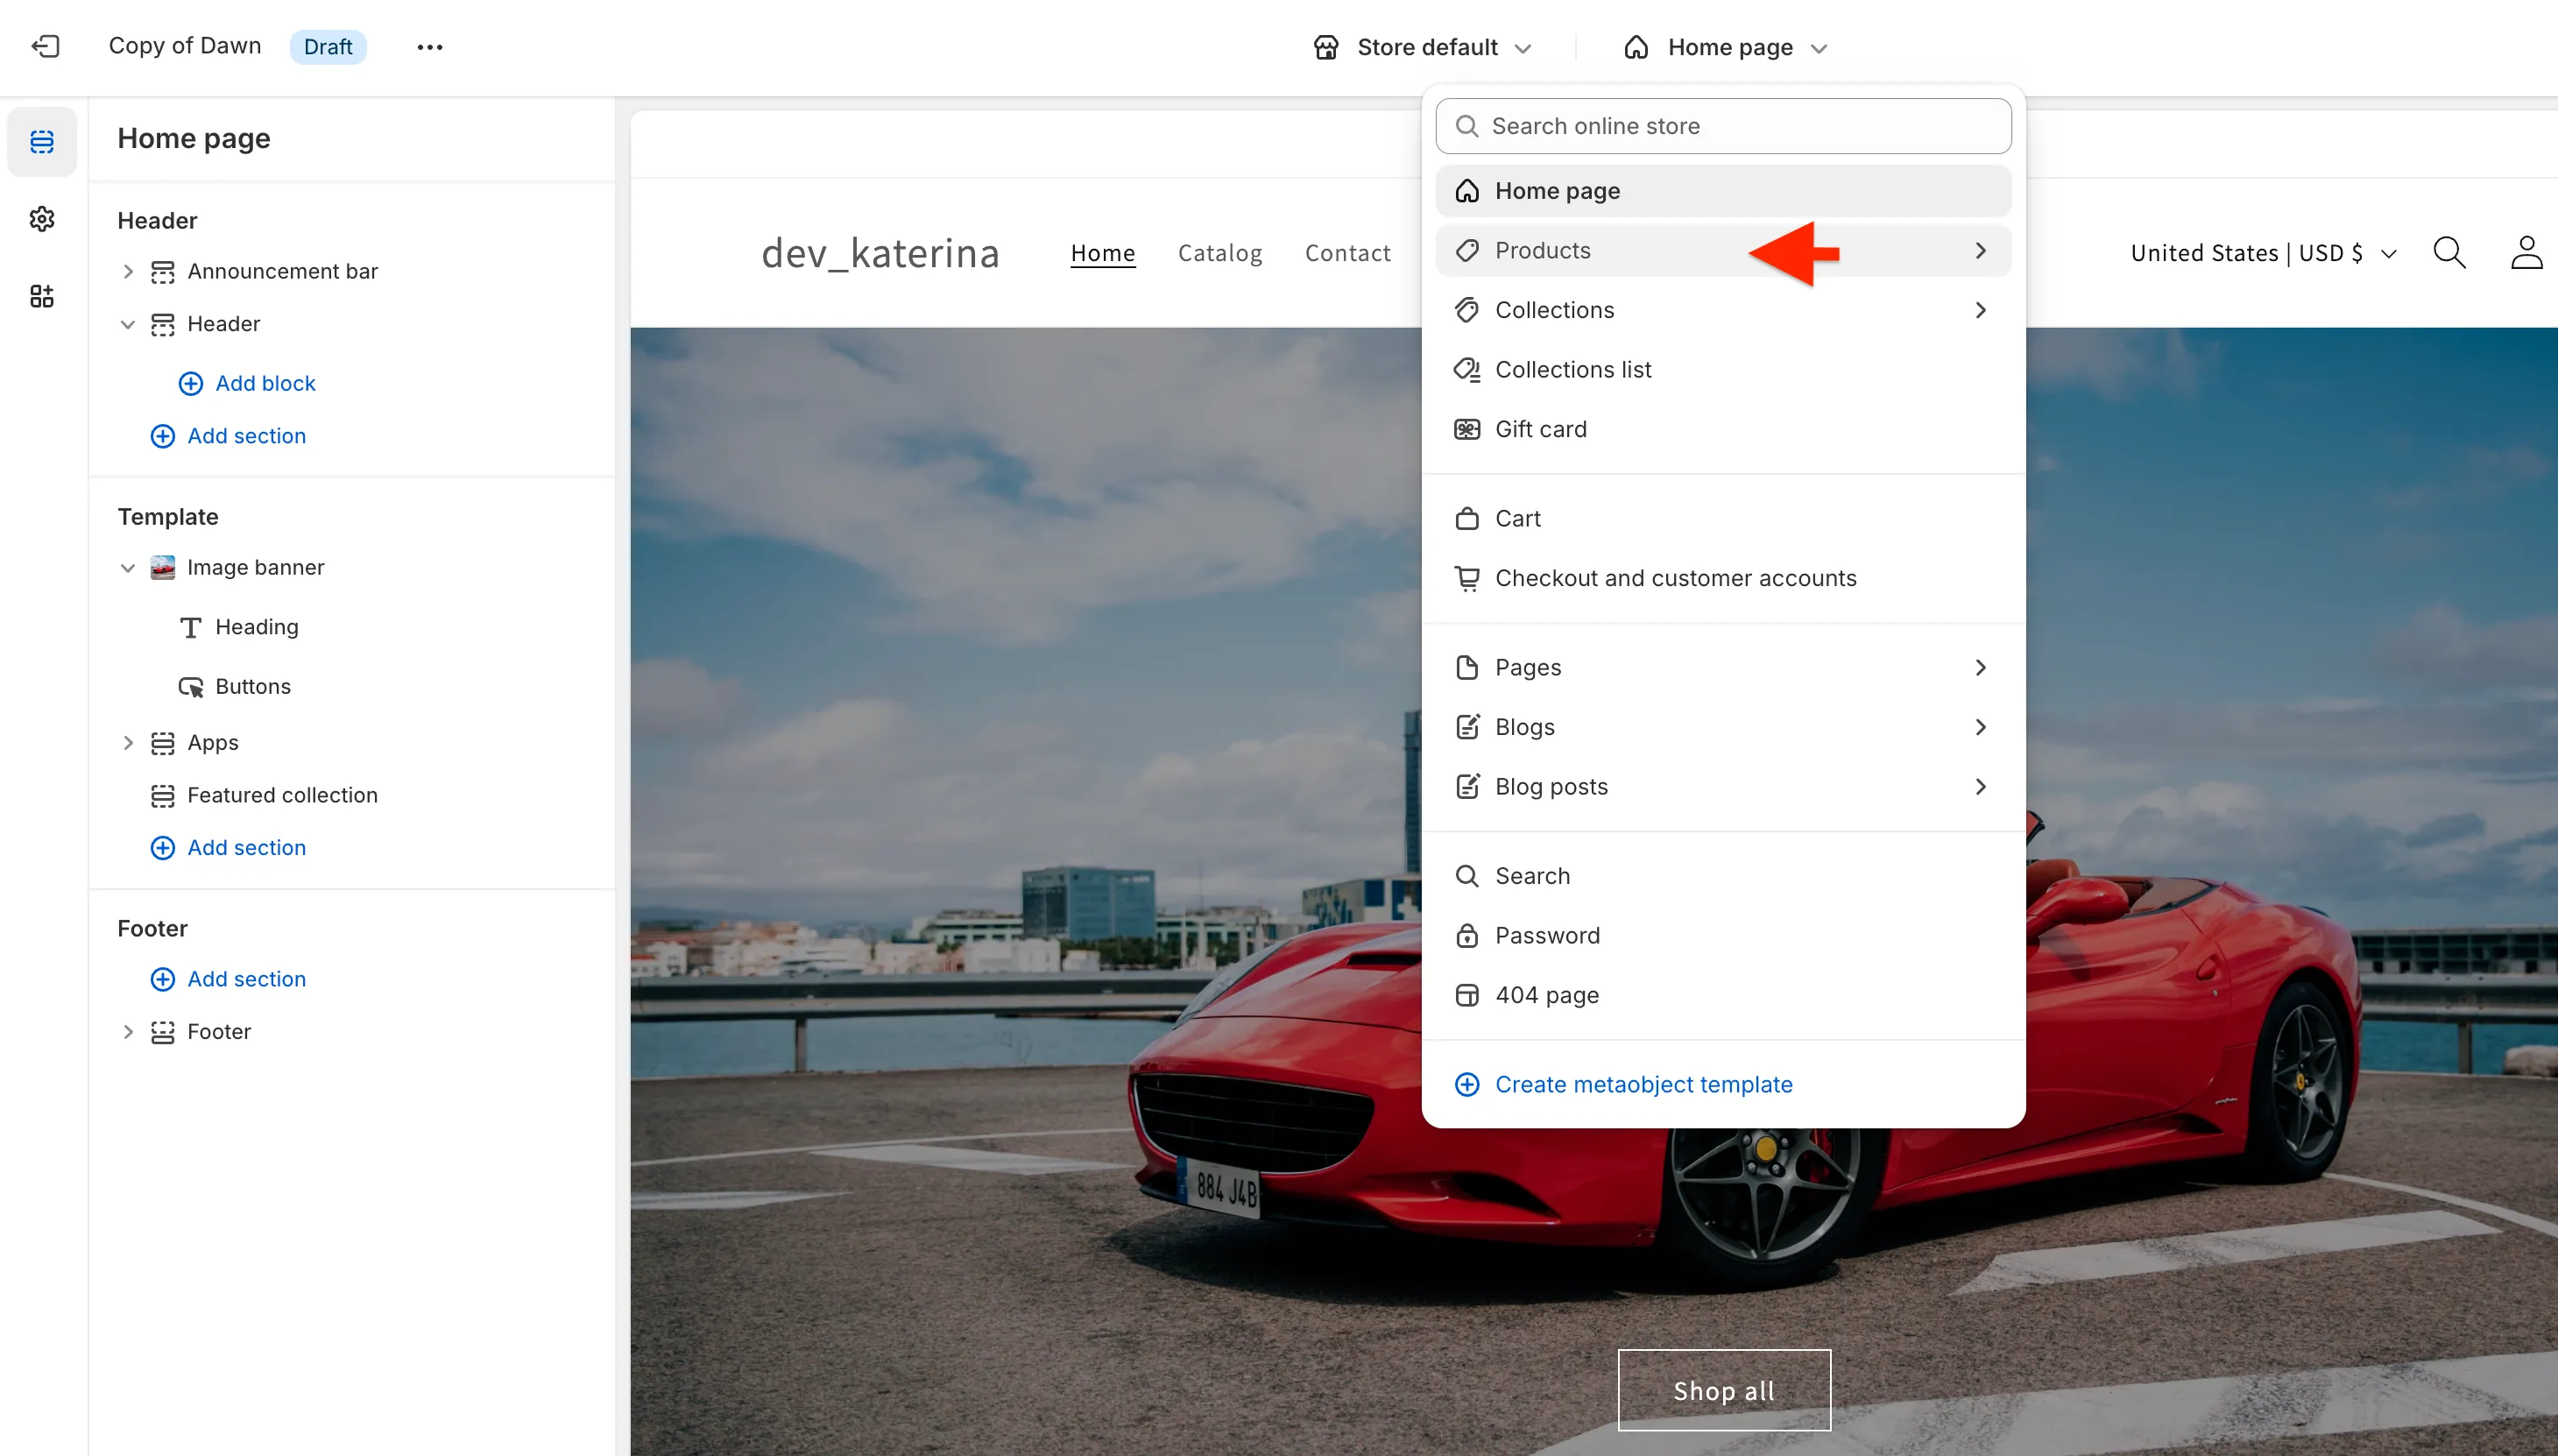Image resolution: width=2558 pixels, height=1456 pixels.
Task: Click the exit editor back icon
Action: click(46, 46)
